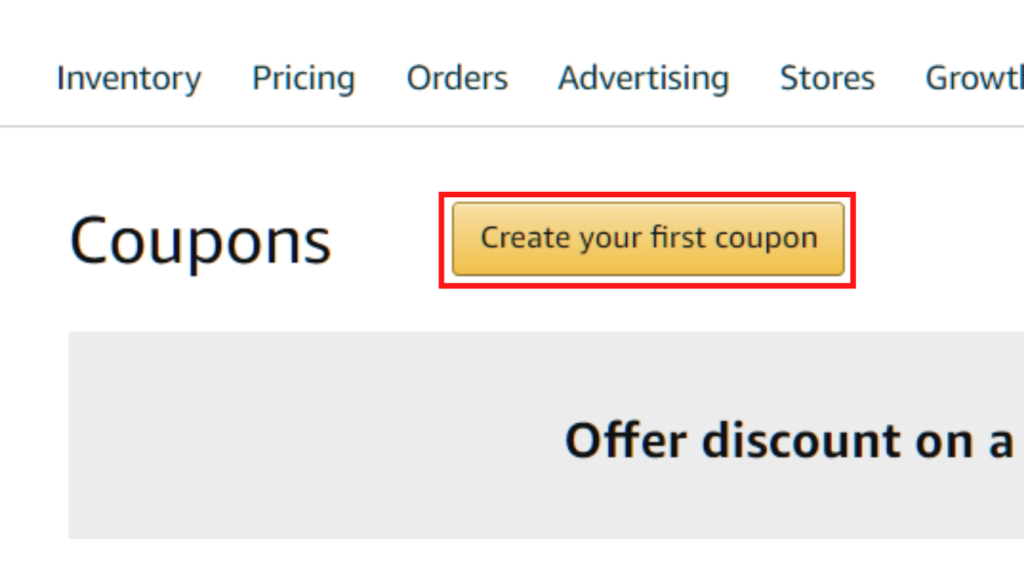Click the Create your first coupon button
Viewport: 1024px width, 577px height.
coord(648,239)
